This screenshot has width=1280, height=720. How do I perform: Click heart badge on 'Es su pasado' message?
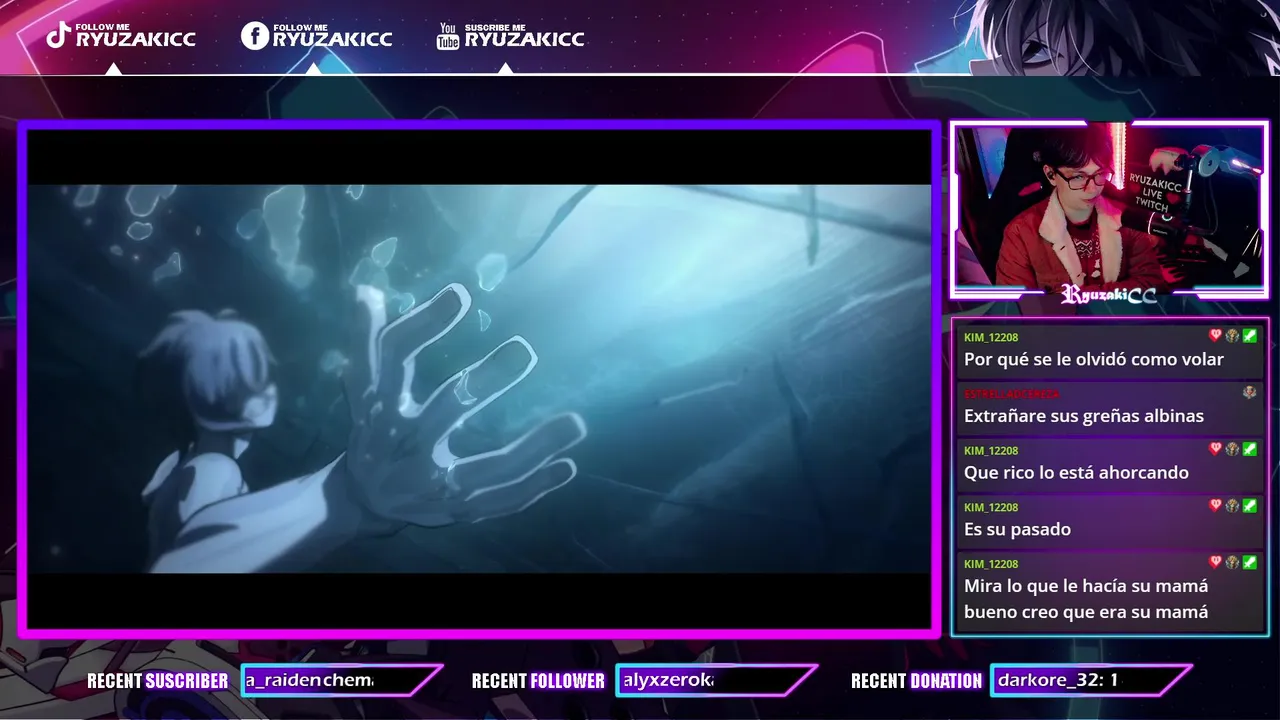(1216, 506)
